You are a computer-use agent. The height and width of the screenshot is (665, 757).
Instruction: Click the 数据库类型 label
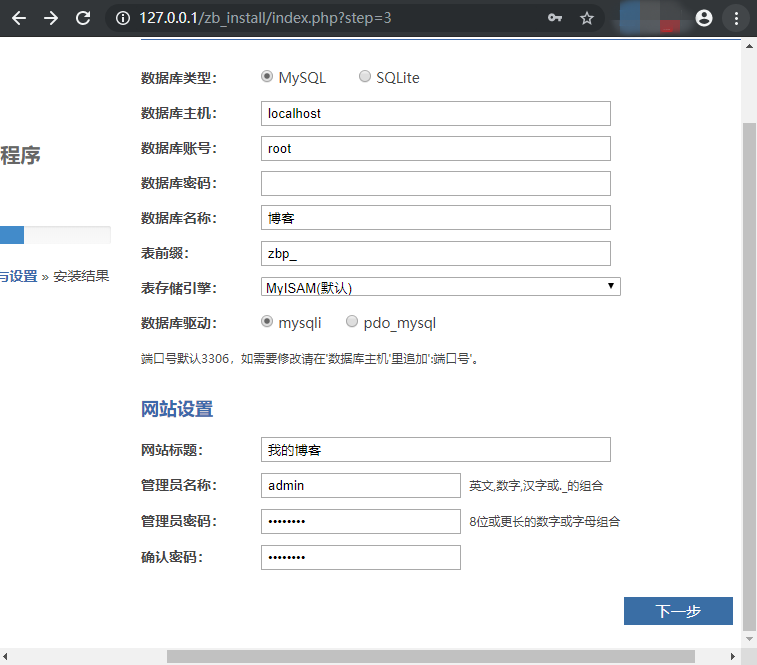tap(179, 78)
